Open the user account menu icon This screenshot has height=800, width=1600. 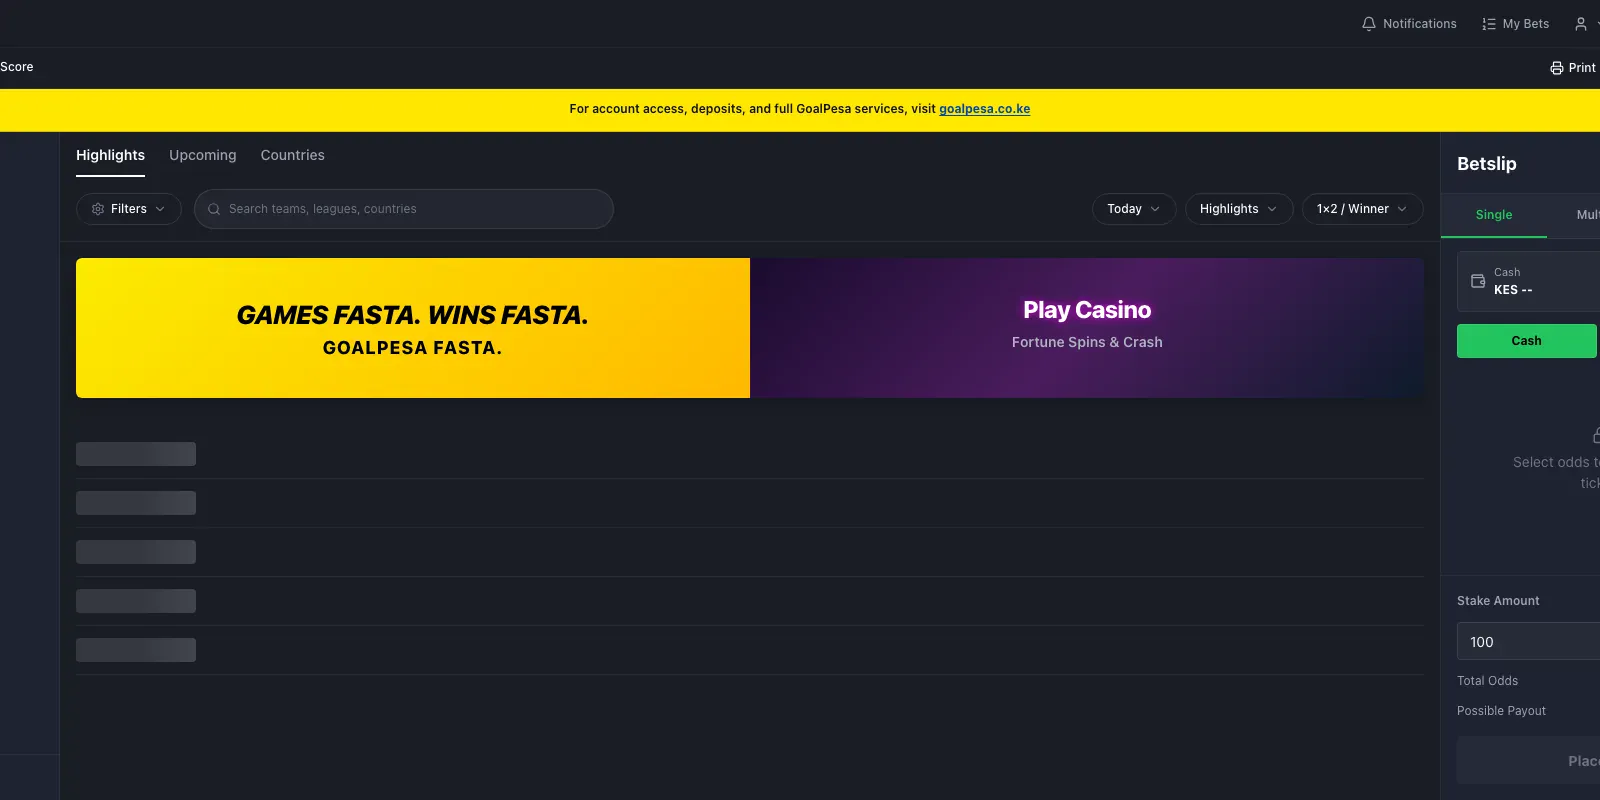pyautogui.click(x=1581, y=24)
